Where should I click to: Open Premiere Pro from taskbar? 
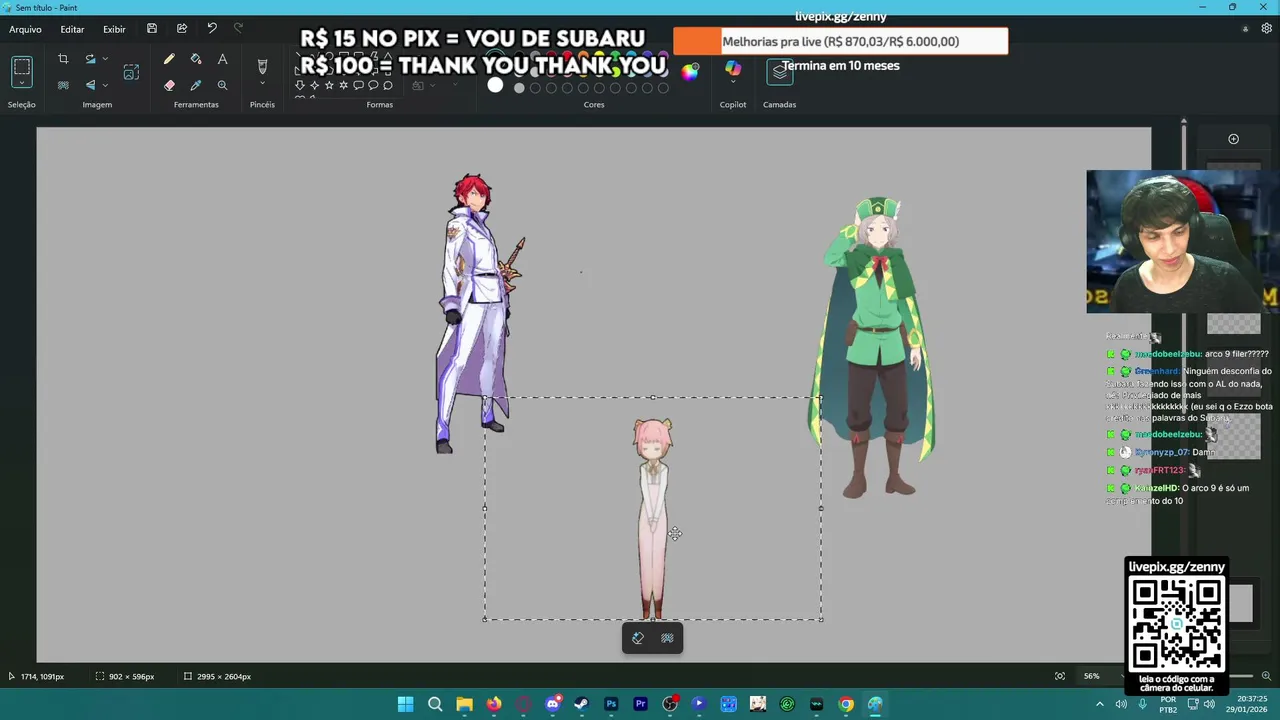pyautogui.click(x=640, y=704)
